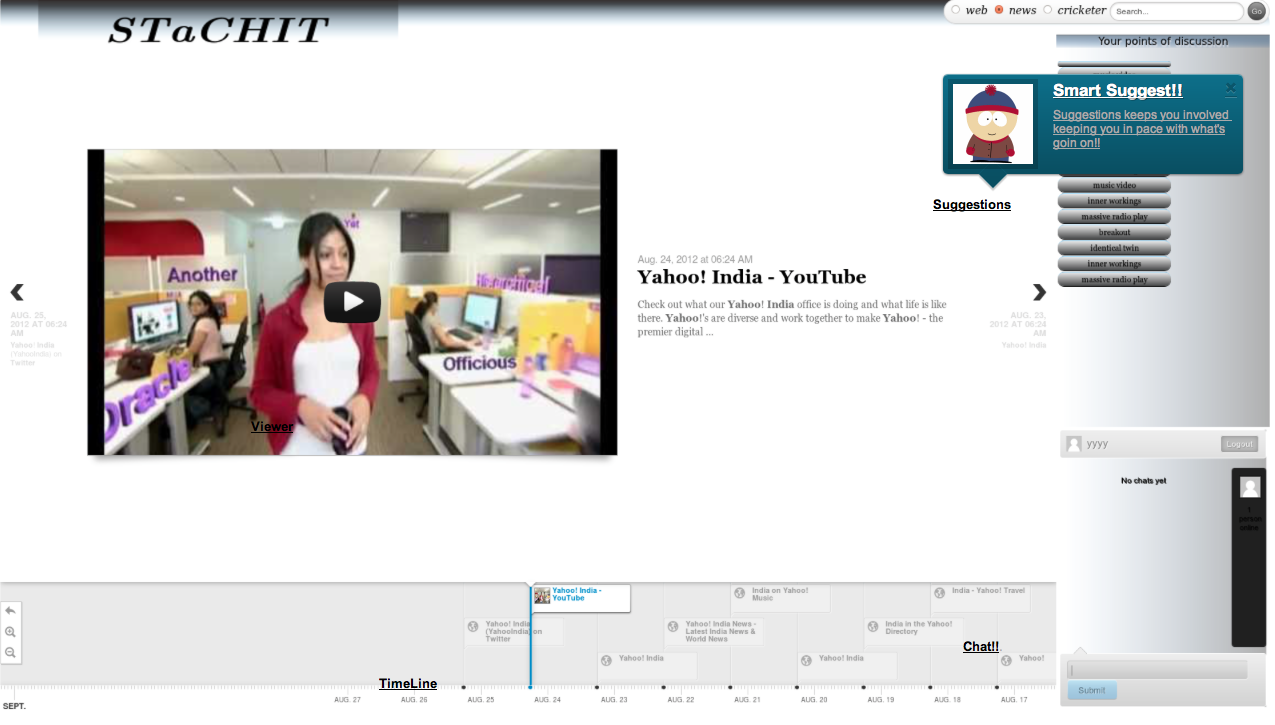Select Yahoo! India (YahooIndia) on Twitter marker
Image resolution: width=1275 pixels, height=725 pixels.
point(513,631)
